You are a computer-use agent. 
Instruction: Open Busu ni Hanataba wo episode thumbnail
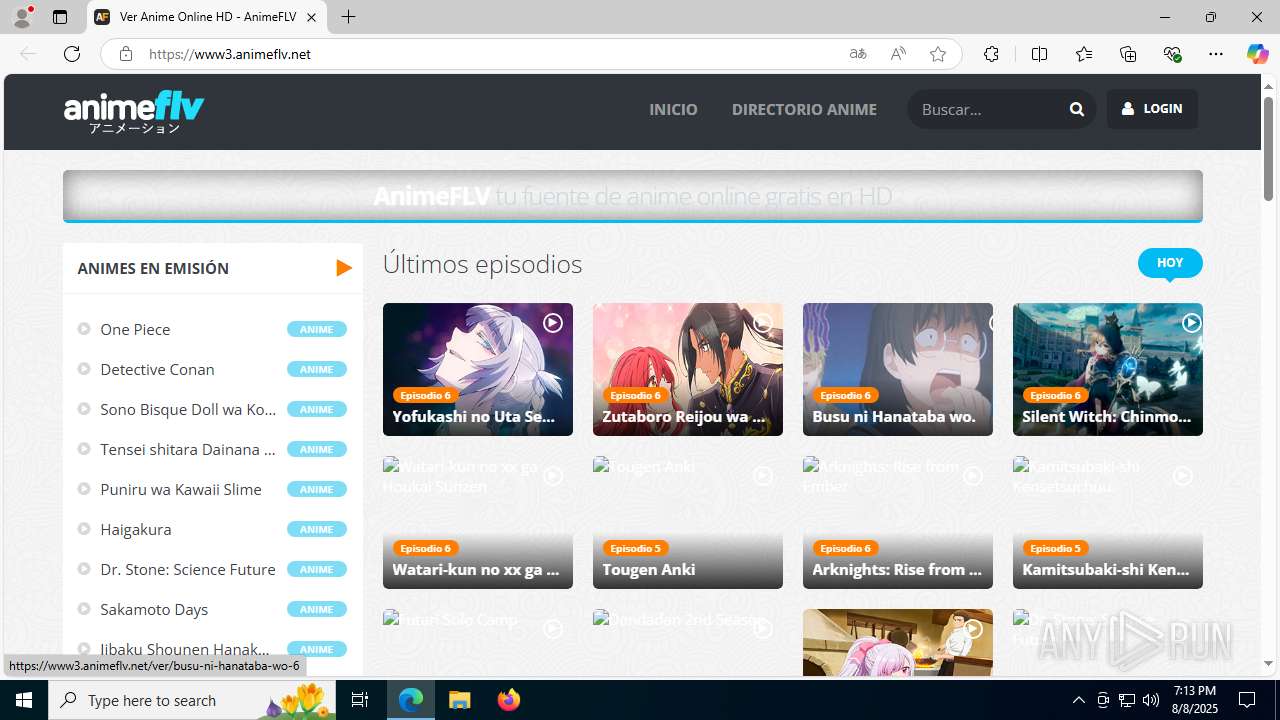click(898, 369)
